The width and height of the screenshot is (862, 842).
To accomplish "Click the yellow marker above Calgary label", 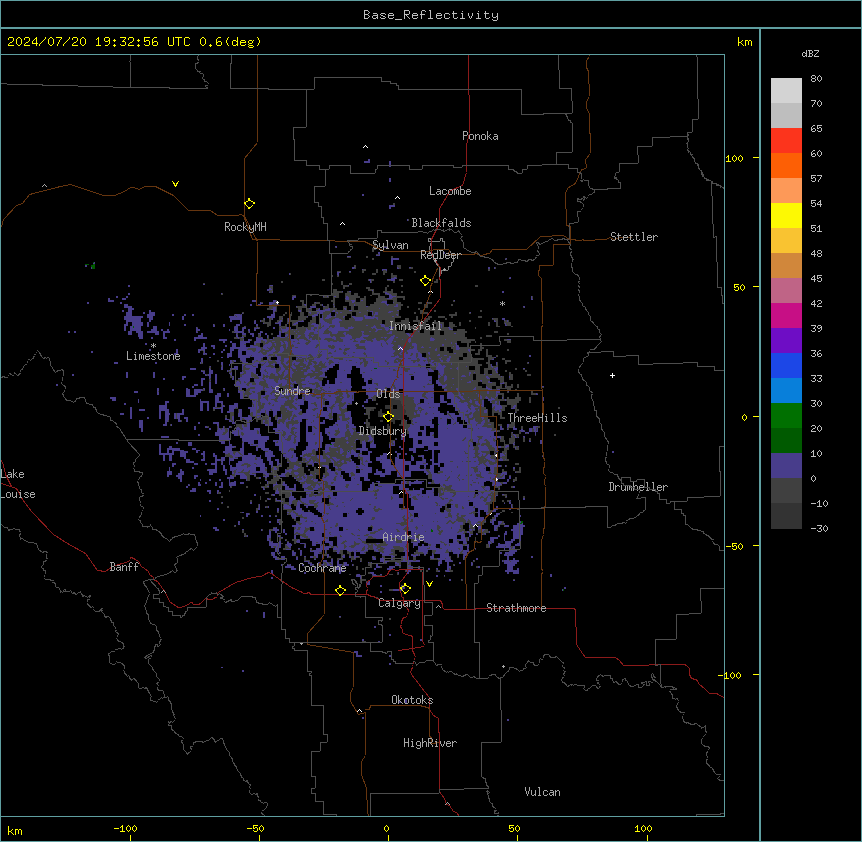I will click(x=405, y=589).
